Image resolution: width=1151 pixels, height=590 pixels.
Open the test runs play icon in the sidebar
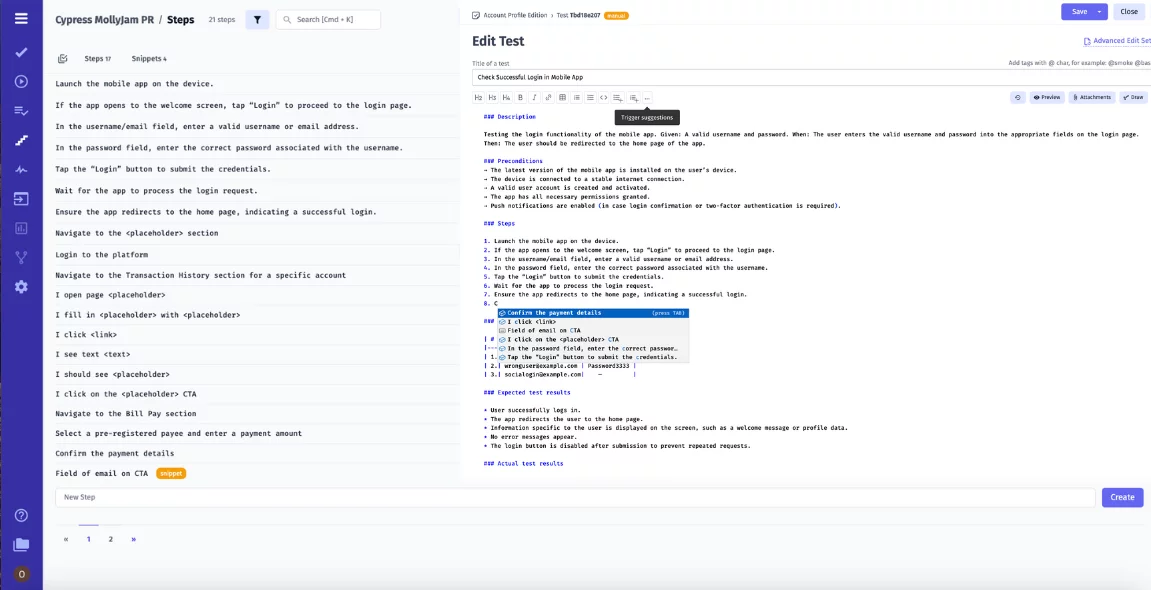[21, 81]
